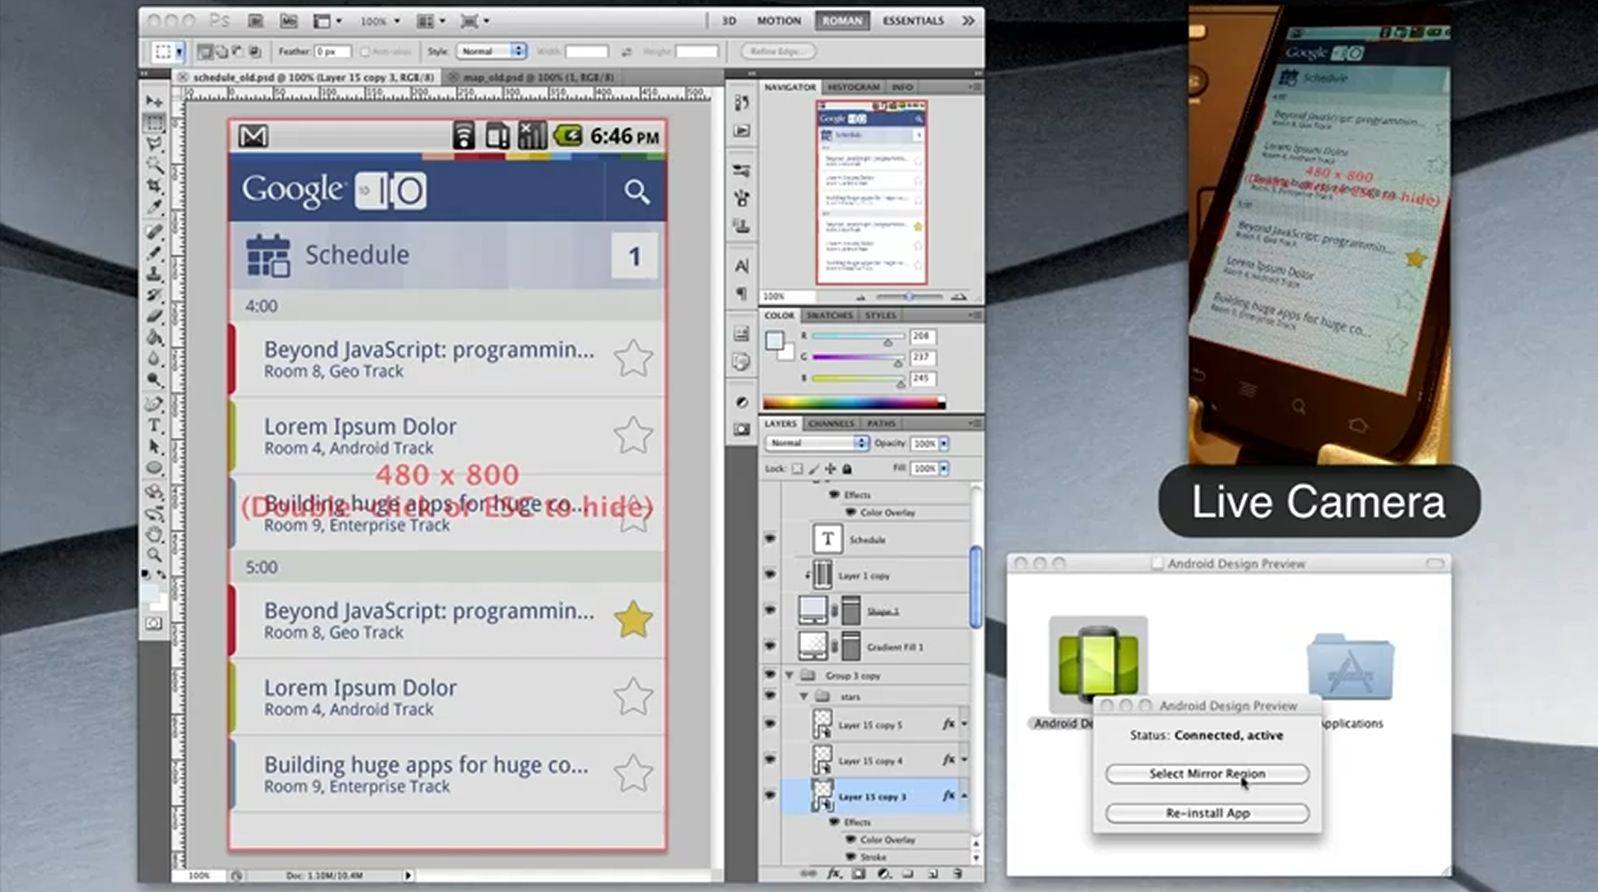Collapse effects of Layer 15 copy 3

click(x=964, y=796)
